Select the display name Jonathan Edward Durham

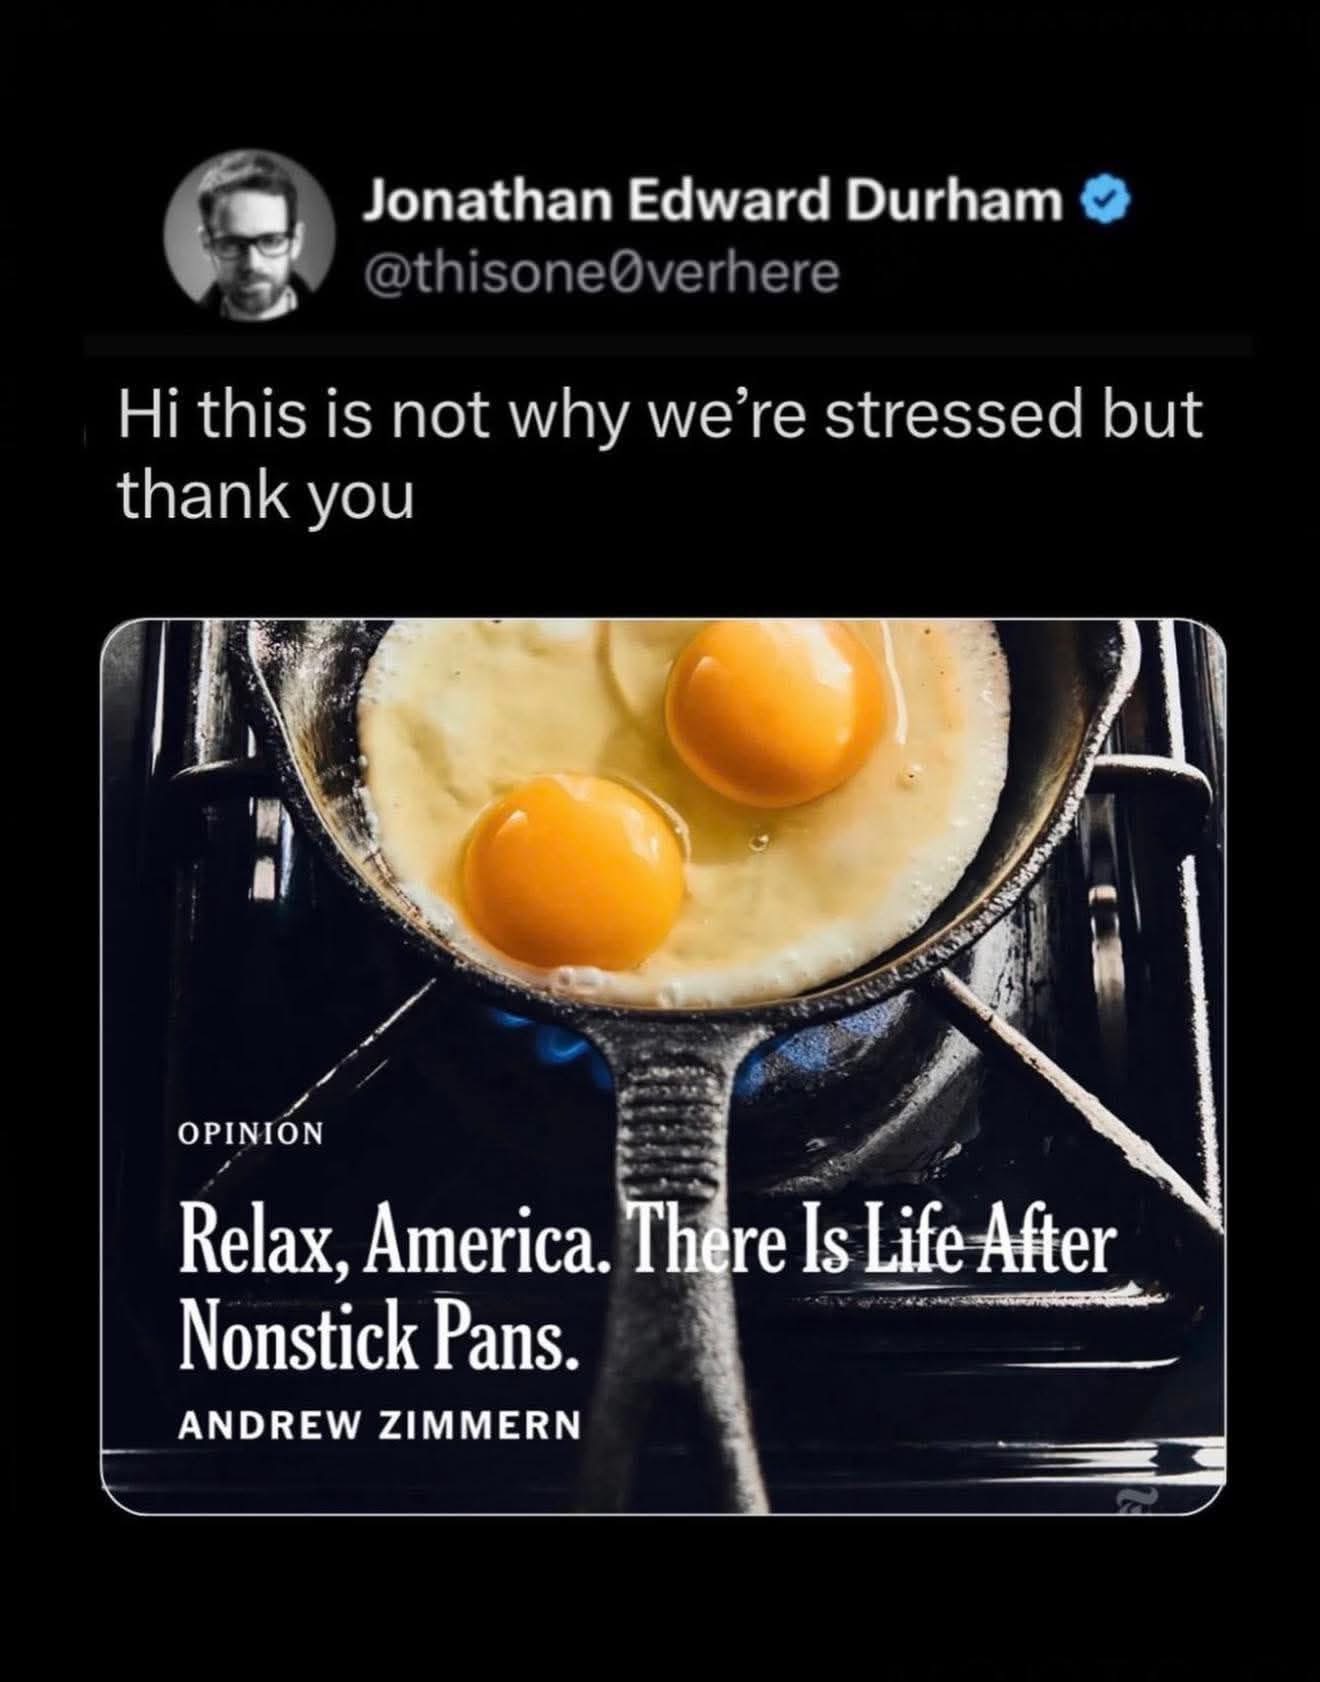point(712,203)
